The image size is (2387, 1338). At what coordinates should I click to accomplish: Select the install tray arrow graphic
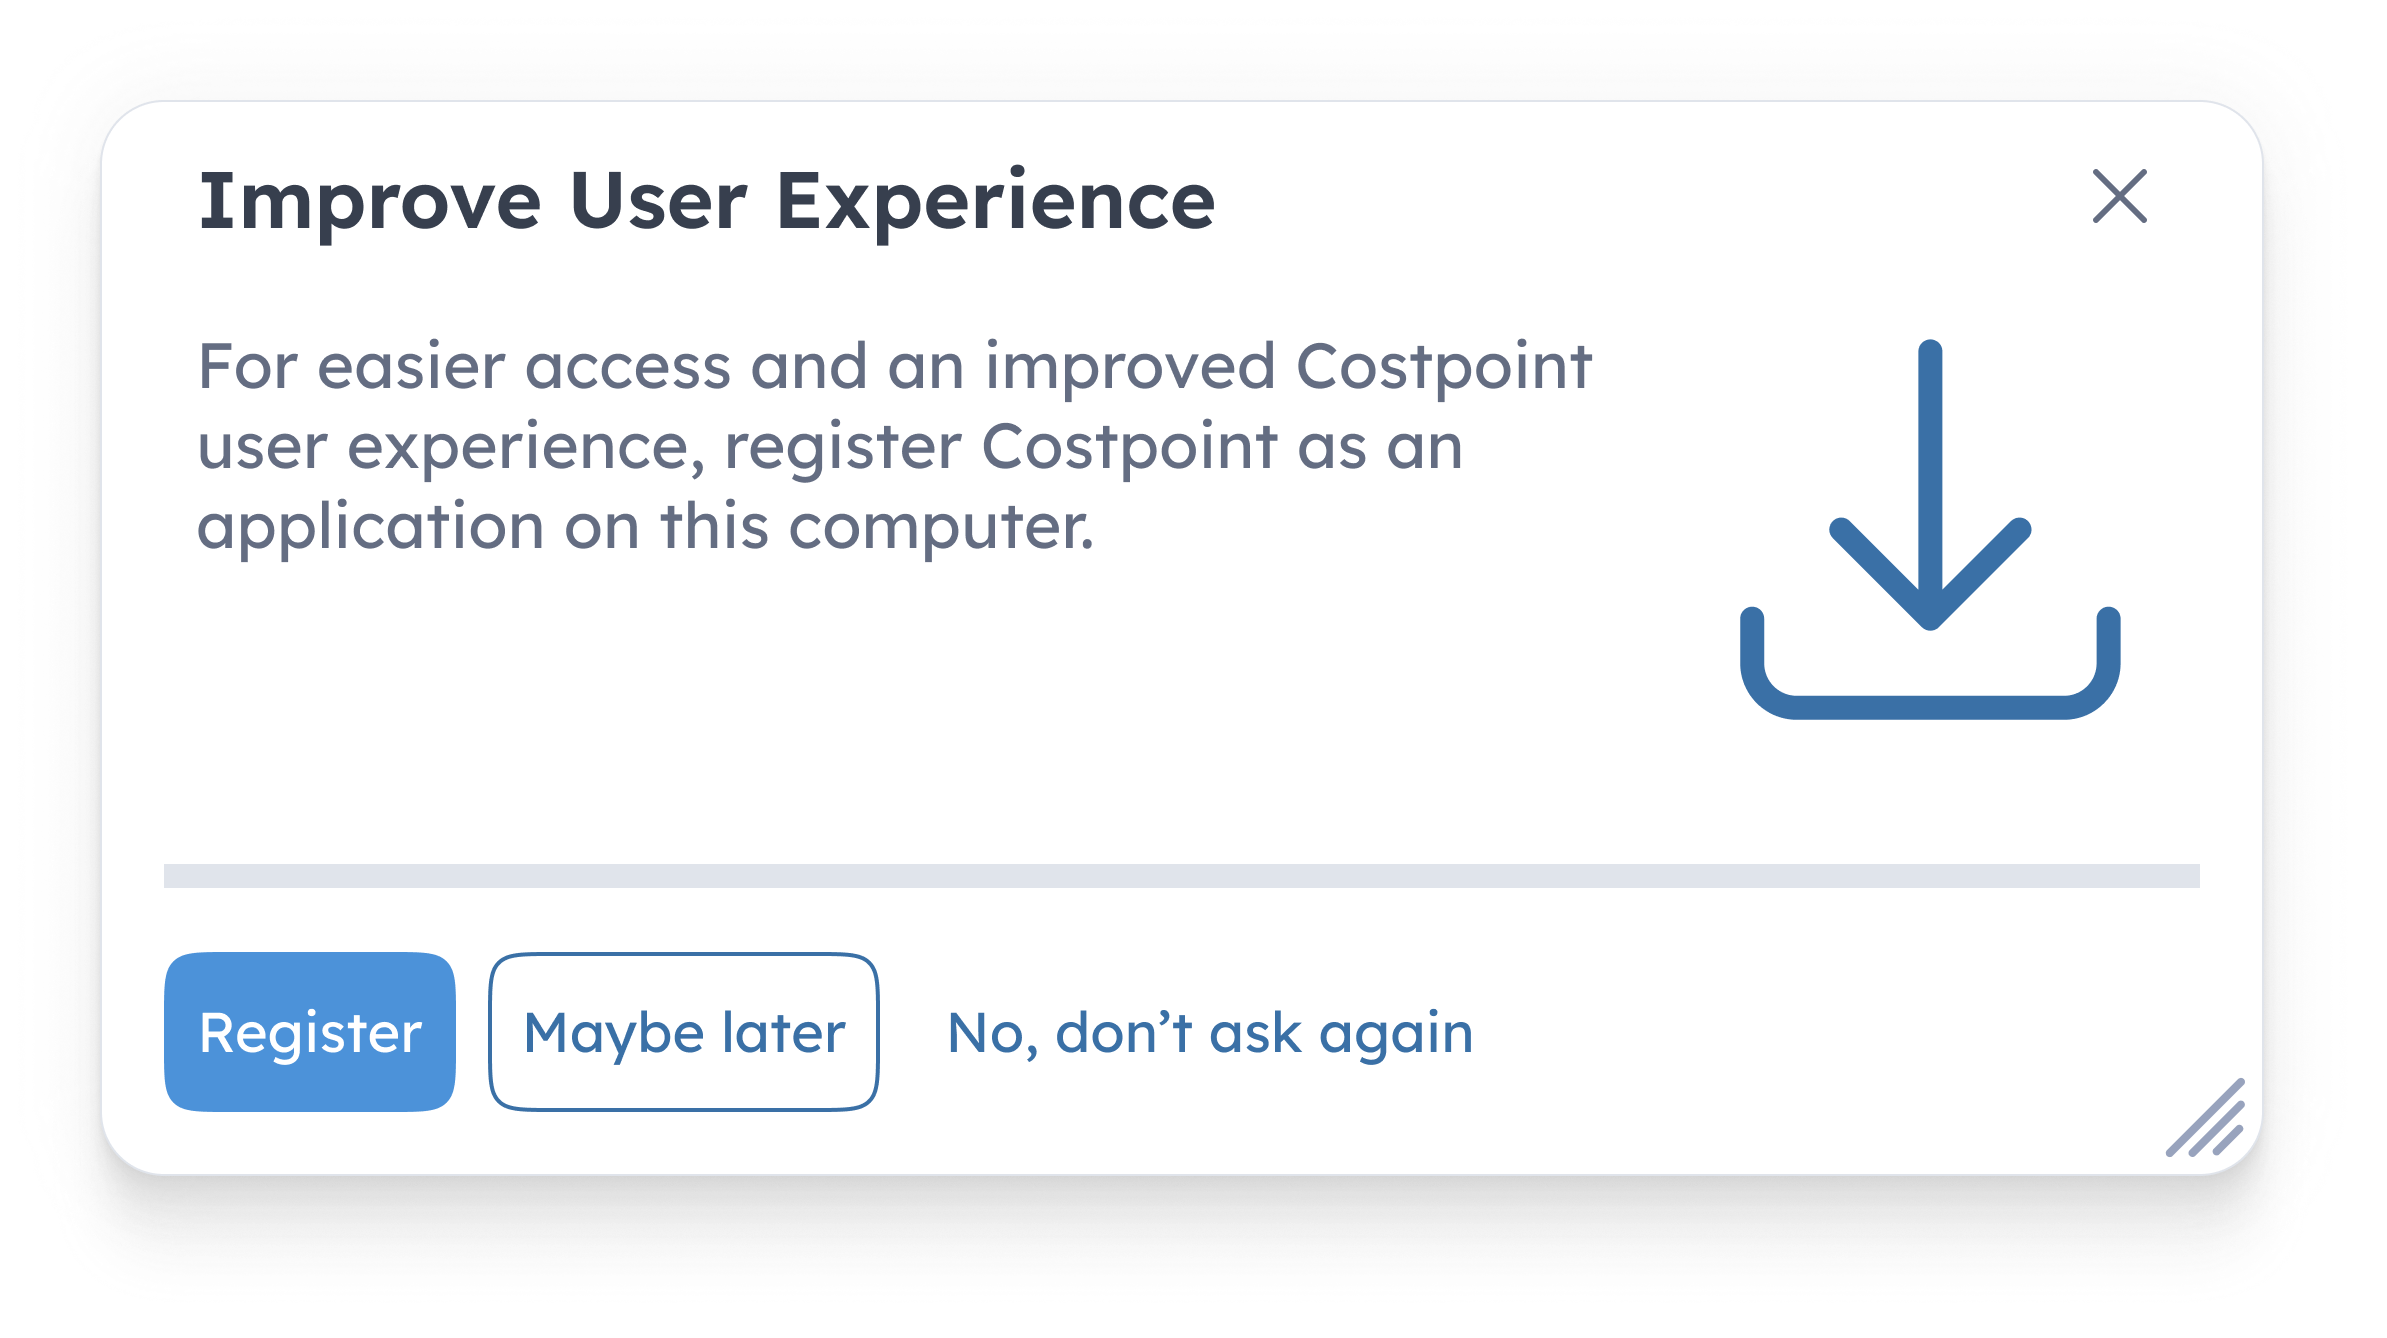(x=1930, y=528)
